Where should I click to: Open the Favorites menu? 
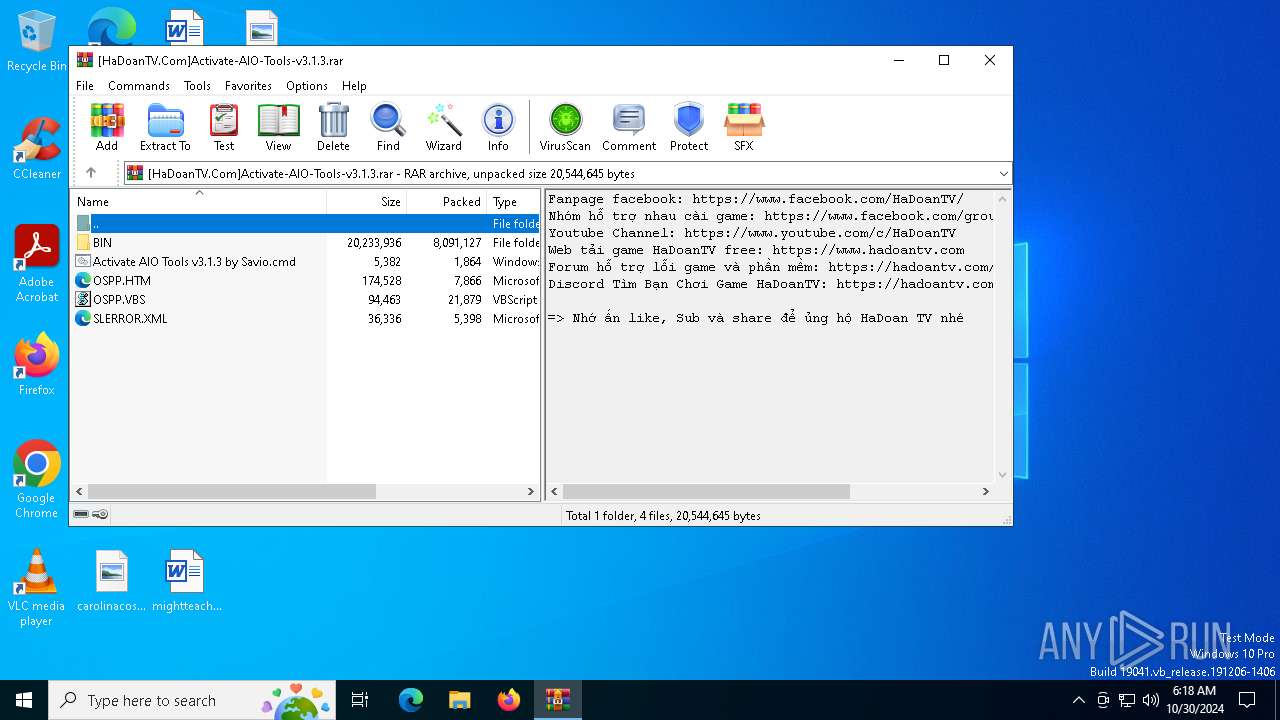click(248, 86)
